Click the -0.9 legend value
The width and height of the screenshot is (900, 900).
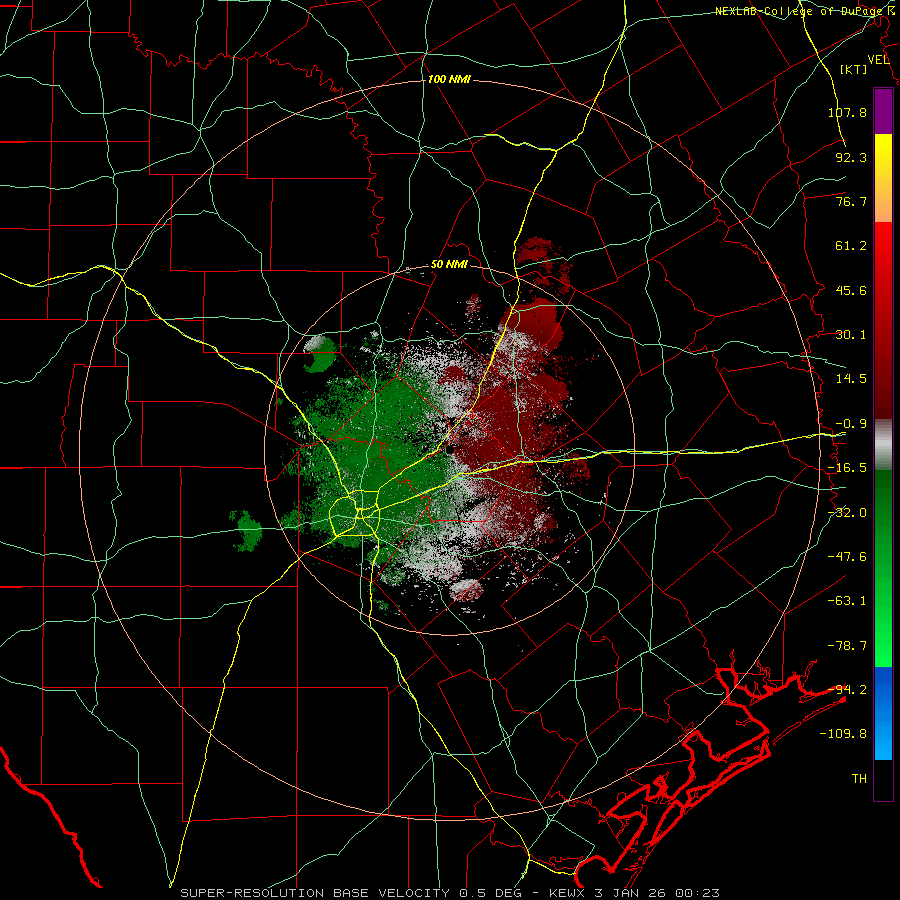click(x=851, y=424)
